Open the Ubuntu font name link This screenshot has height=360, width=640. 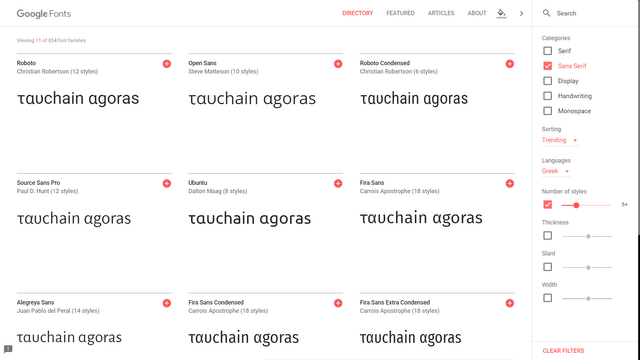tap(198, 182)
